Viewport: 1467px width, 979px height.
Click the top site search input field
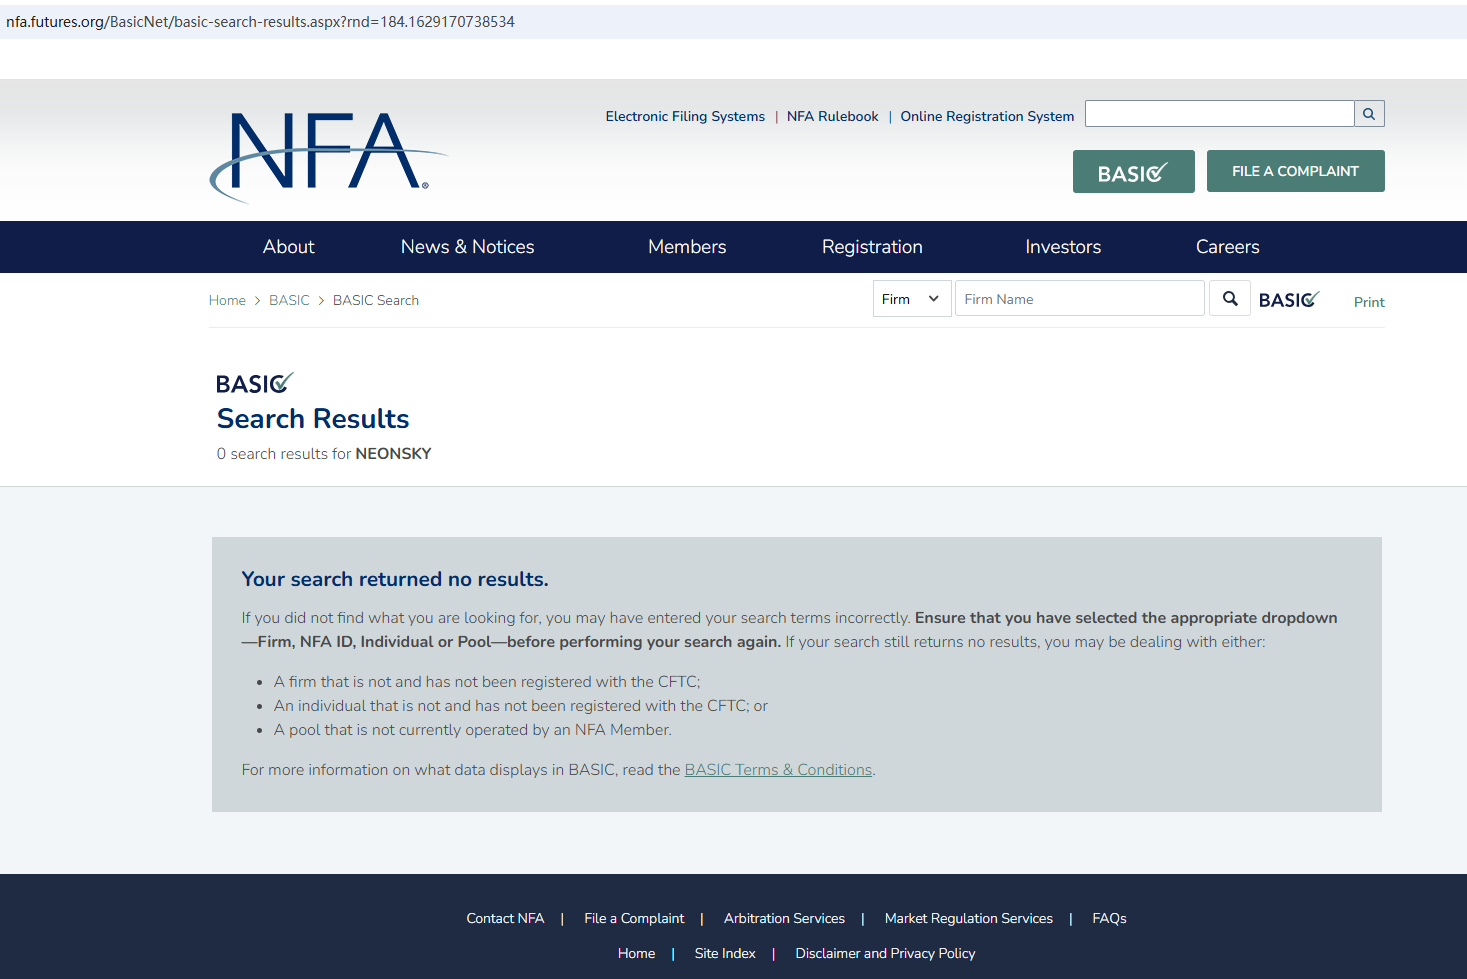(x=1220, y=114)
